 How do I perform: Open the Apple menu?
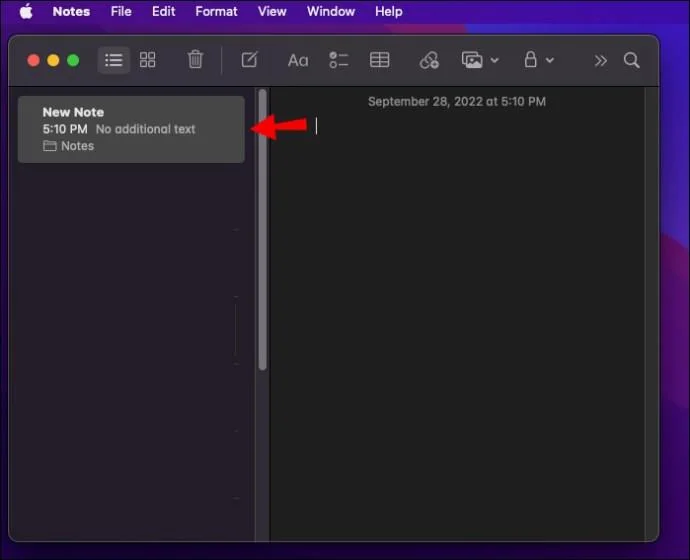point(26,11)
